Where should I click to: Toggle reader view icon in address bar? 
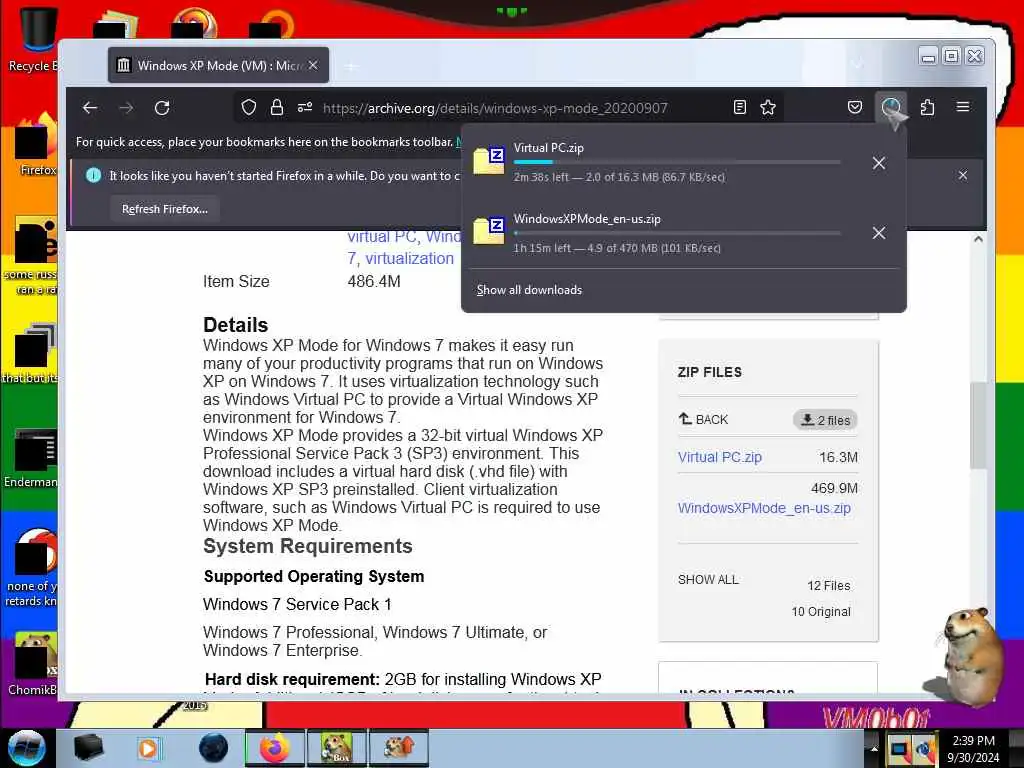[x=740, y=107]
